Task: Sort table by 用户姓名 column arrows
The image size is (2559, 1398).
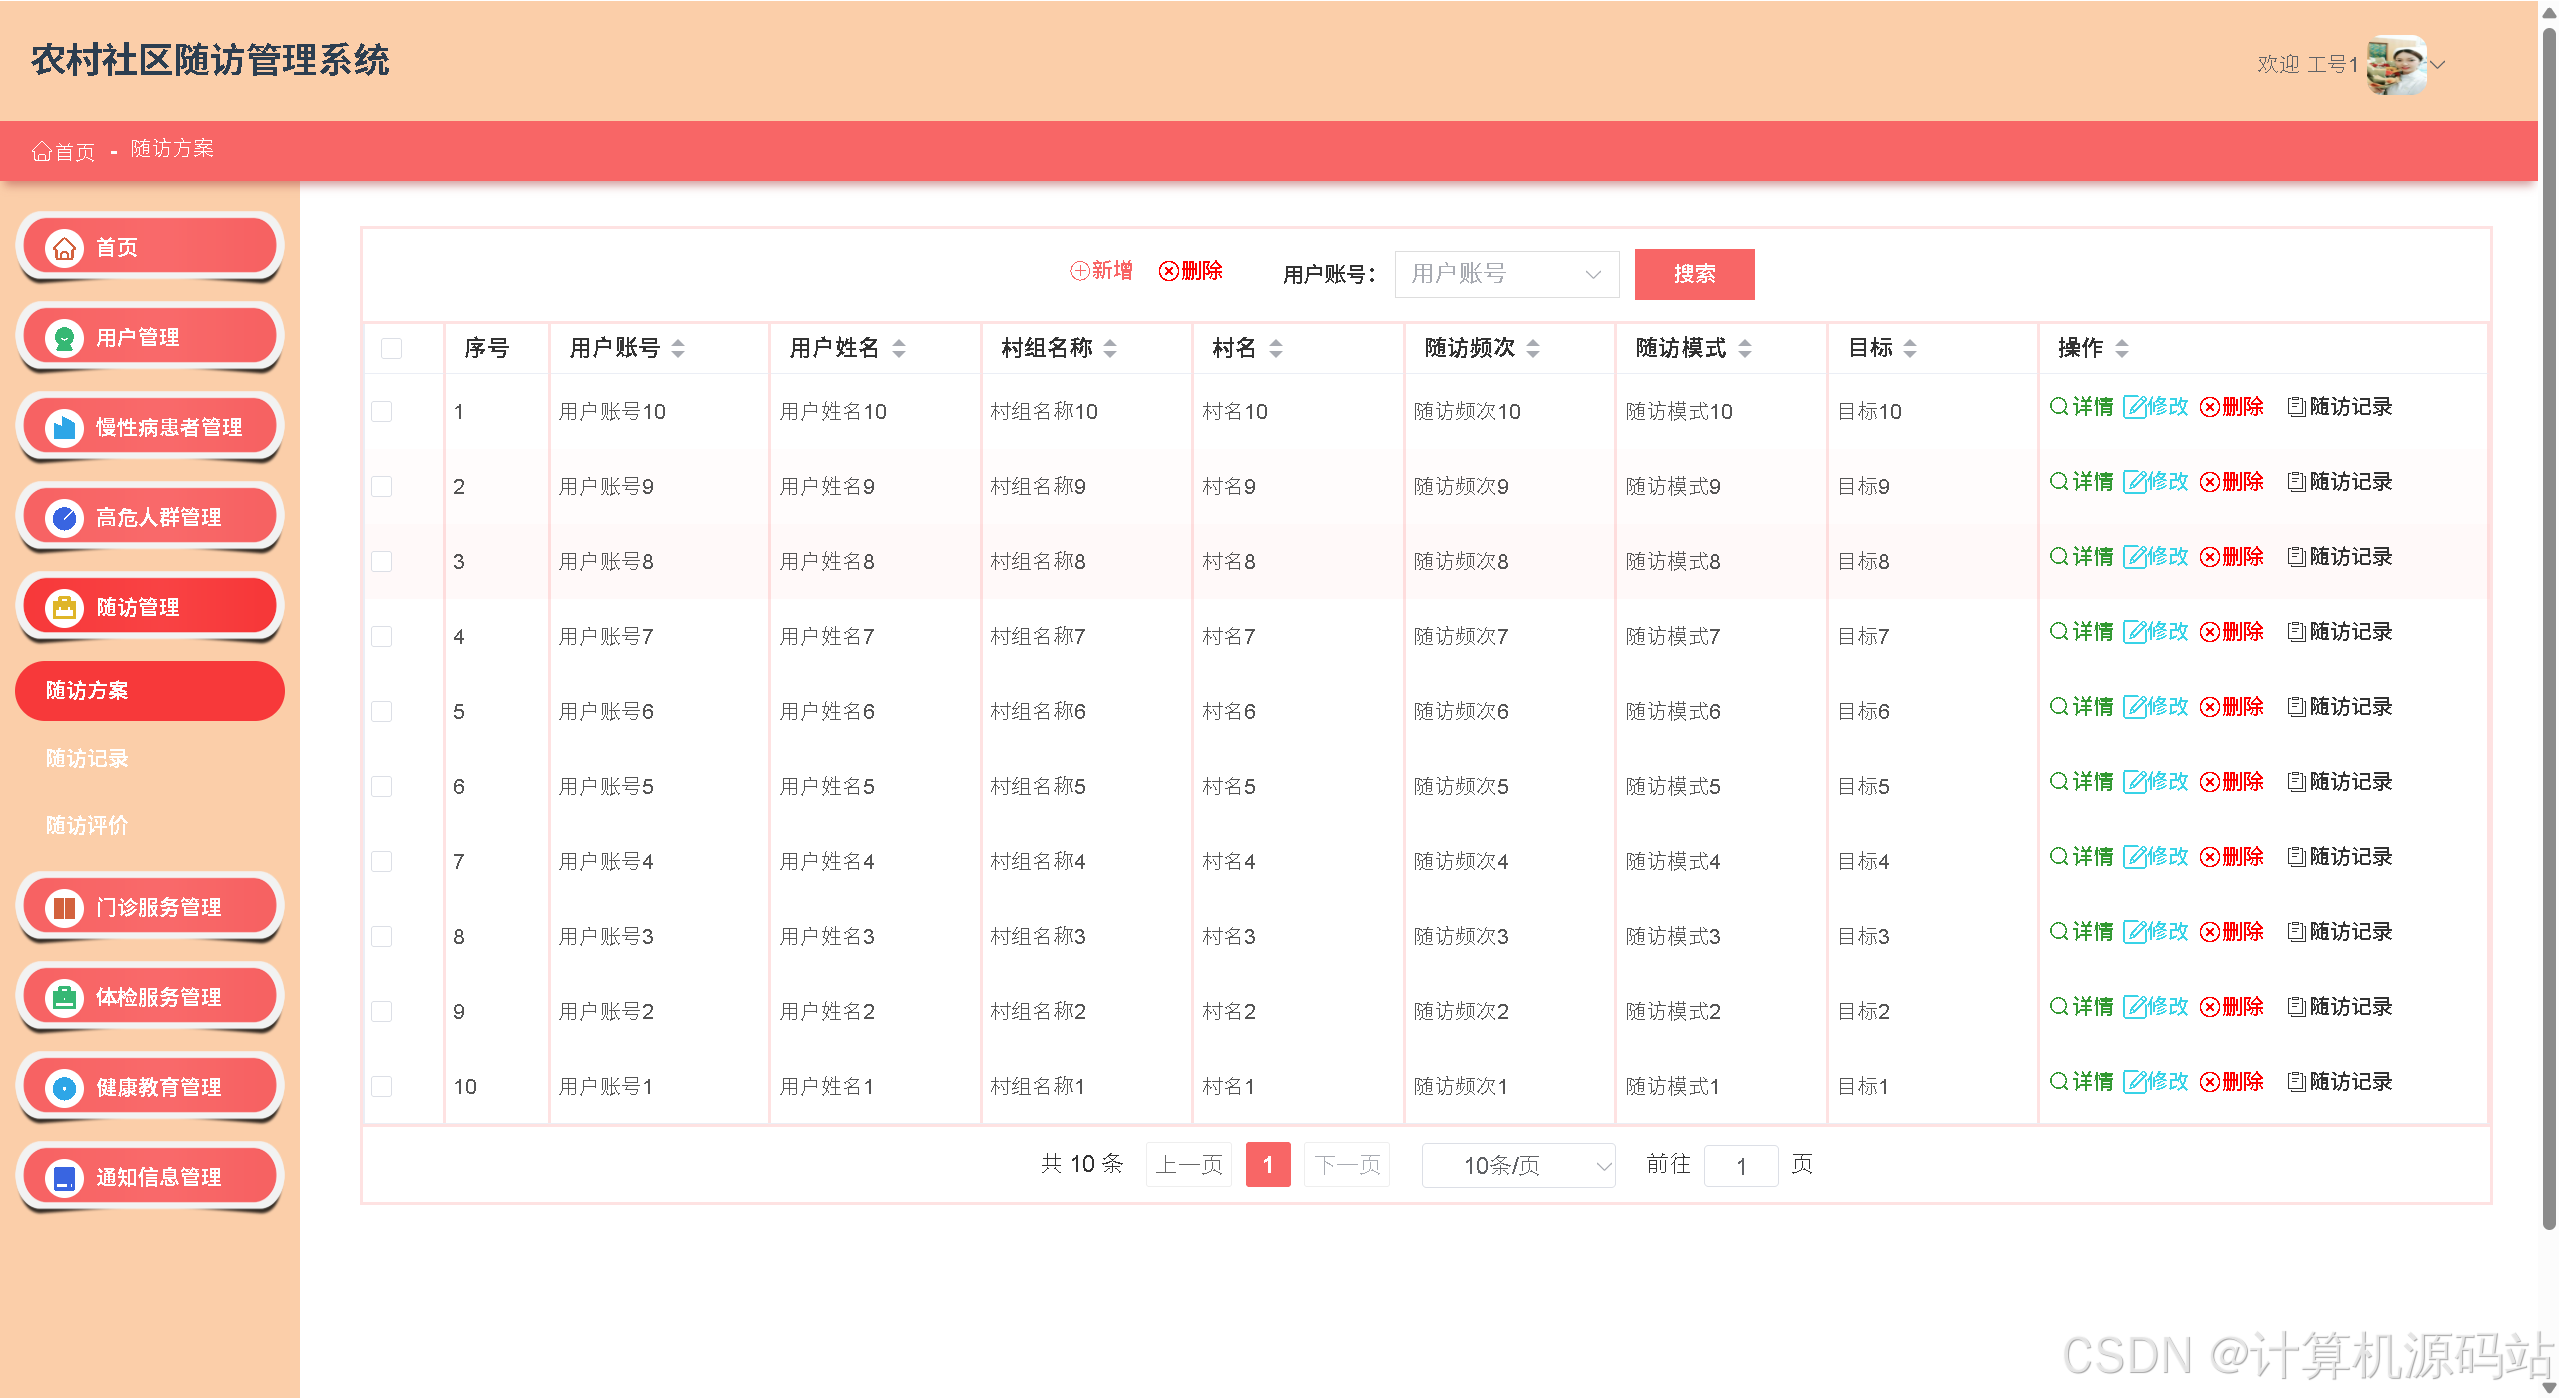Action: click(x=898, y=348)
